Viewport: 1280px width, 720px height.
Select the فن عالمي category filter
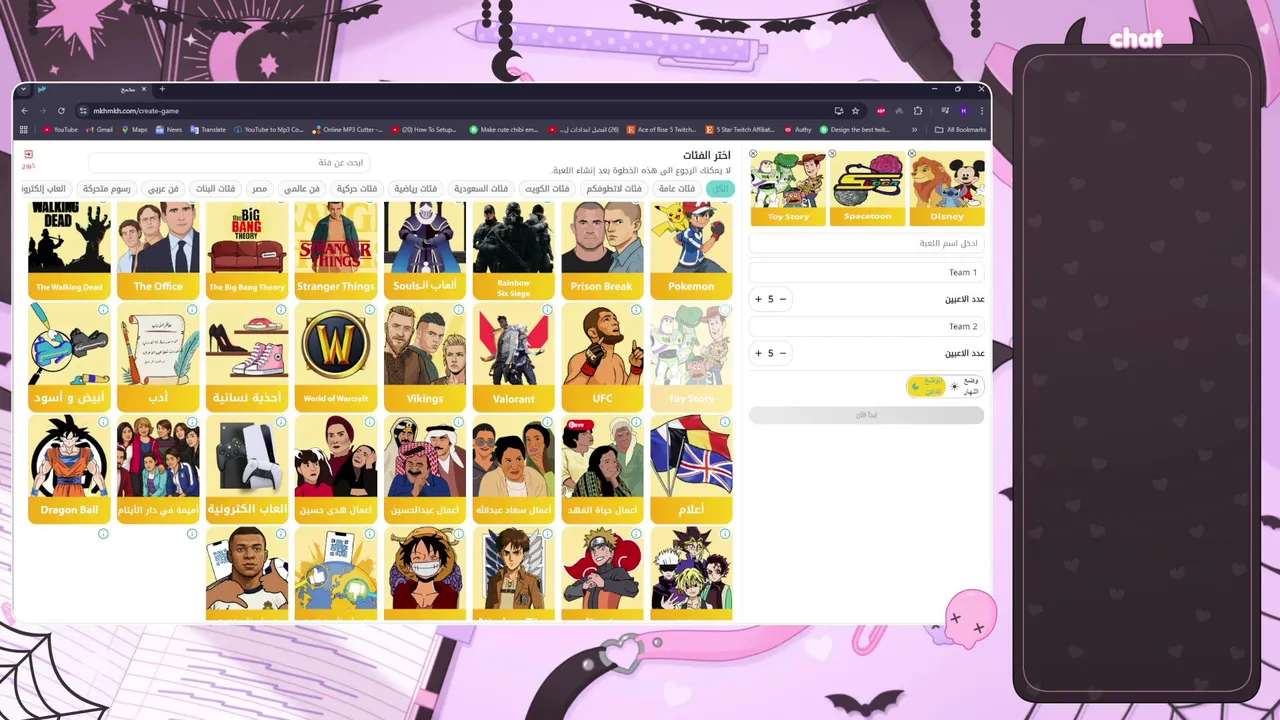click(x=302, y=188)
